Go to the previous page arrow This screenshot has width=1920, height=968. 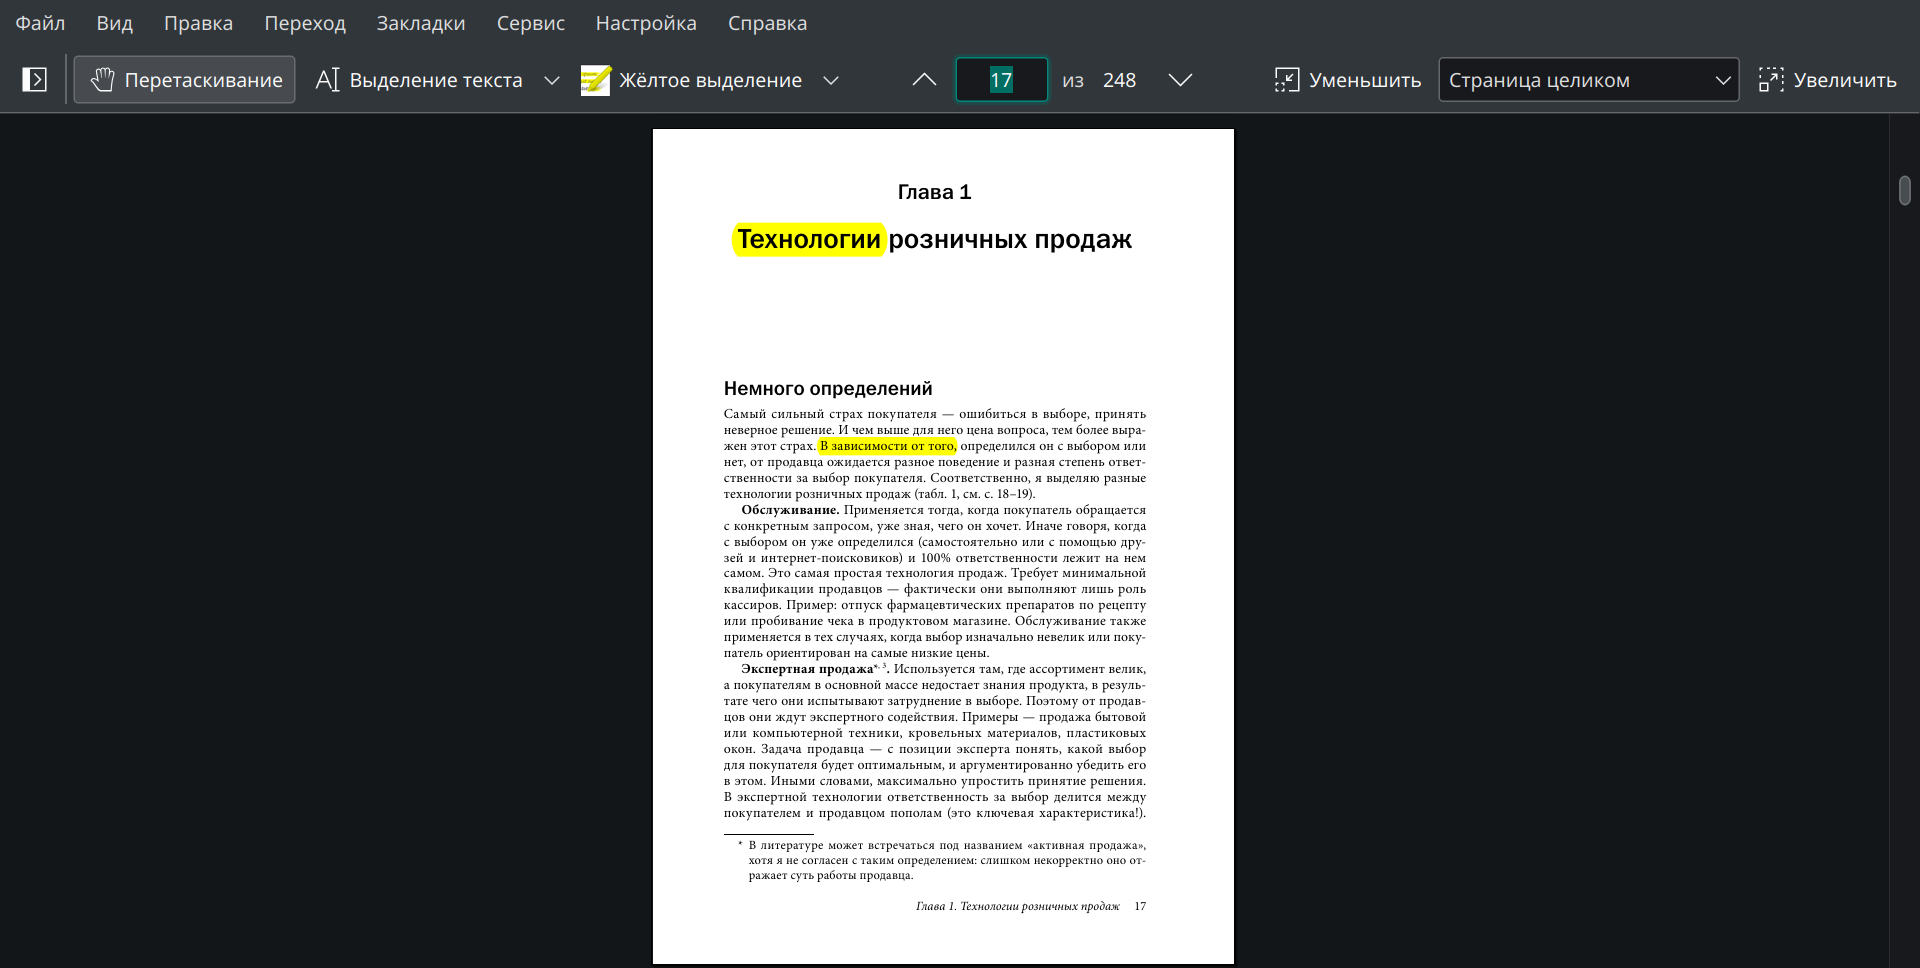point(925,80)
